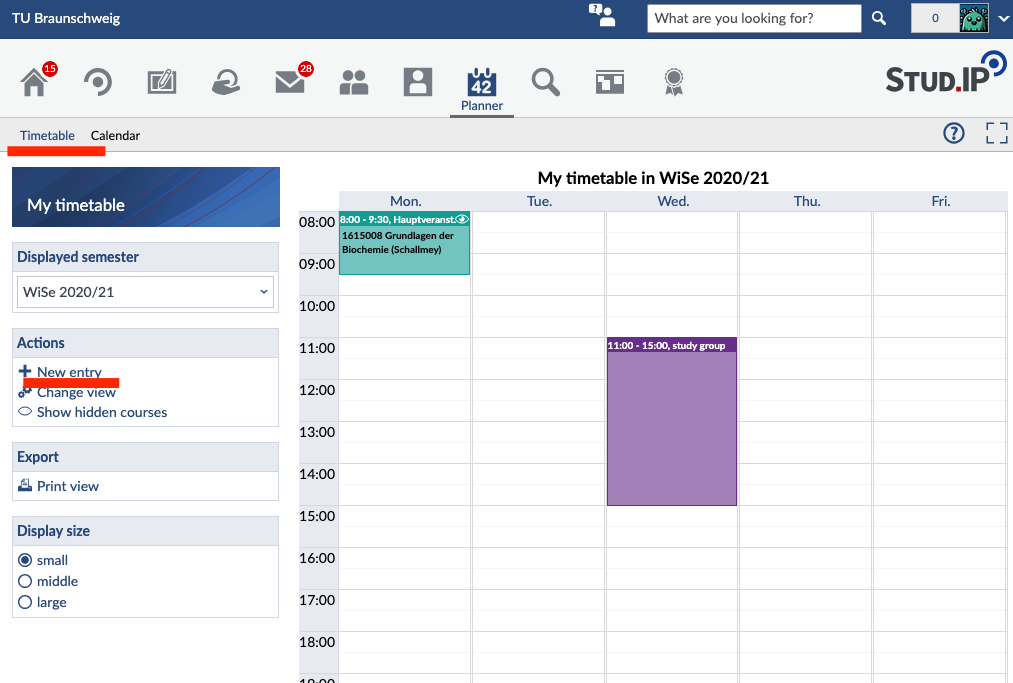Open the notepad-with-pencil icon
Screen dimensions: 1013x683
pos(162,82)
